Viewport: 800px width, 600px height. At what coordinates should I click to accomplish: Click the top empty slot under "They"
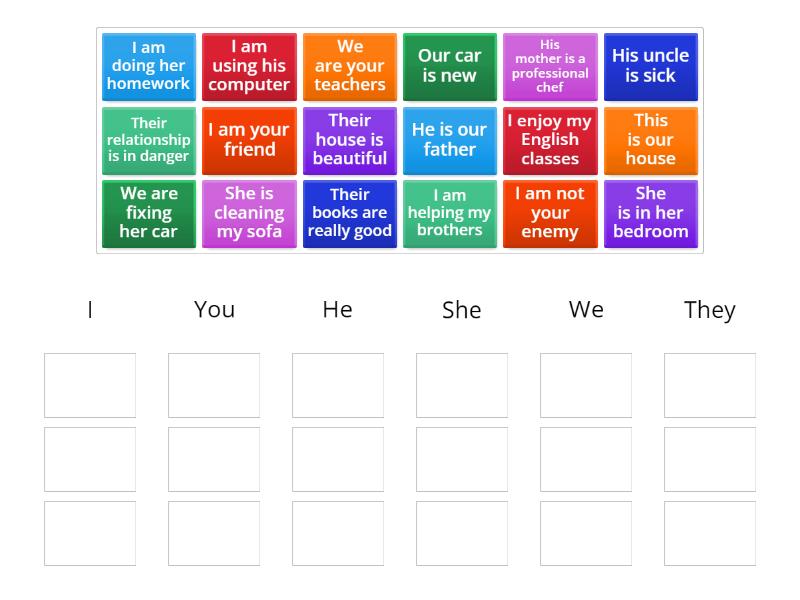point(710,385)
